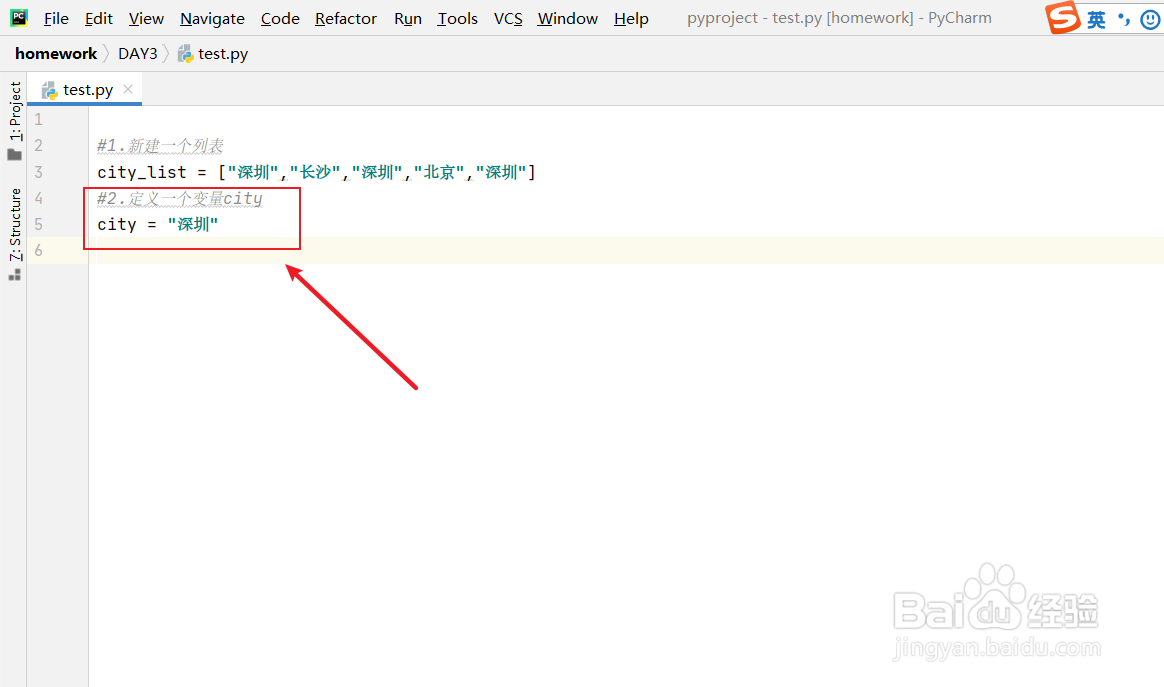Place the cursor on empty line 6
This screenshot has width=1164, height=687.
tap(626, 250)
